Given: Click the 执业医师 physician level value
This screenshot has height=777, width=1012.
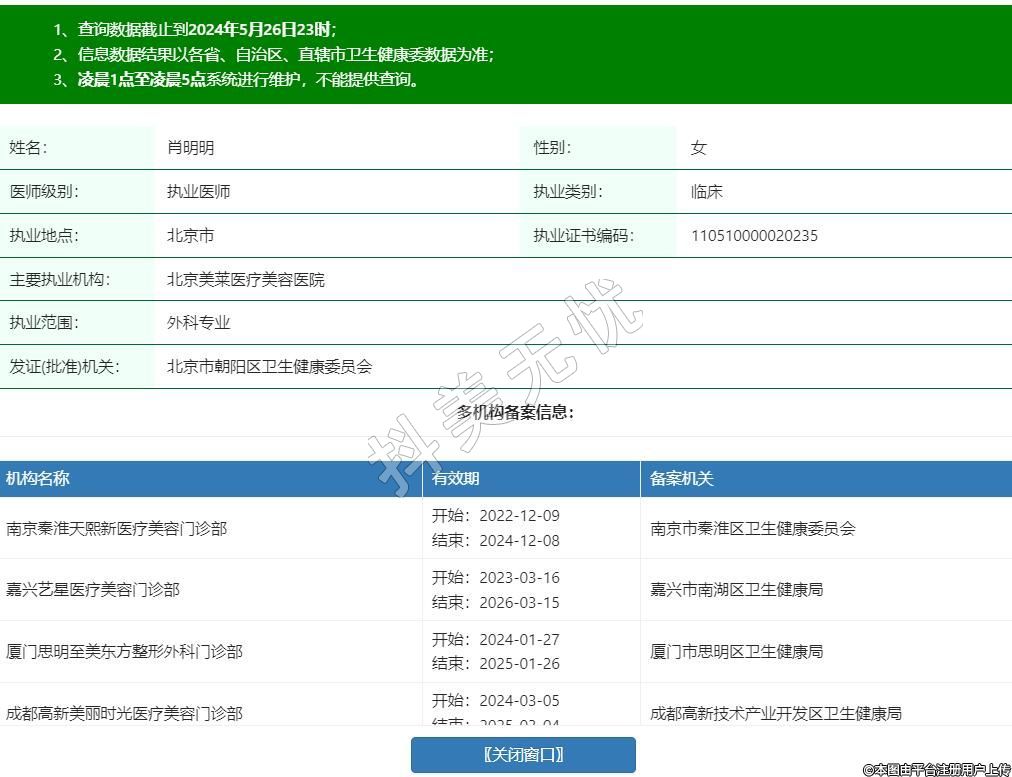Looking at the screenshot, I should click(x=198, y=192).
